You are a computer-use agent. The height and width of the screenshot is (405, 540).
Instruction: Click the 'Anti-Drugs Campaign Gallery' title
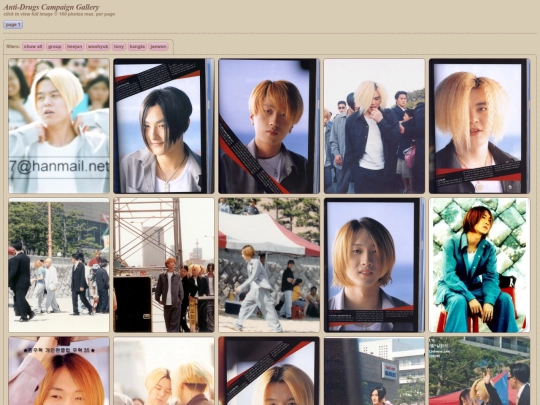click(51, 7)
